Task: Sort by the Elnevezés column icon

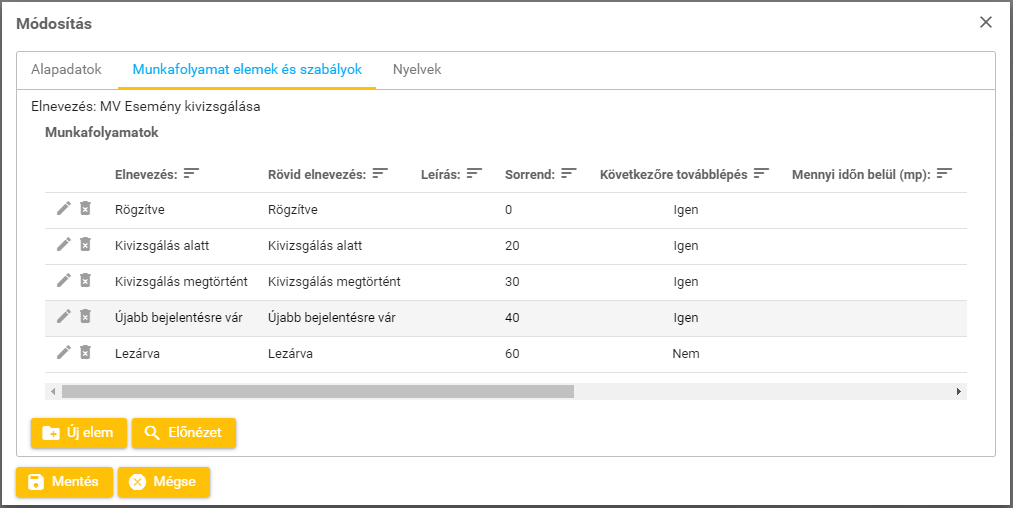Action: pos(192,173)
